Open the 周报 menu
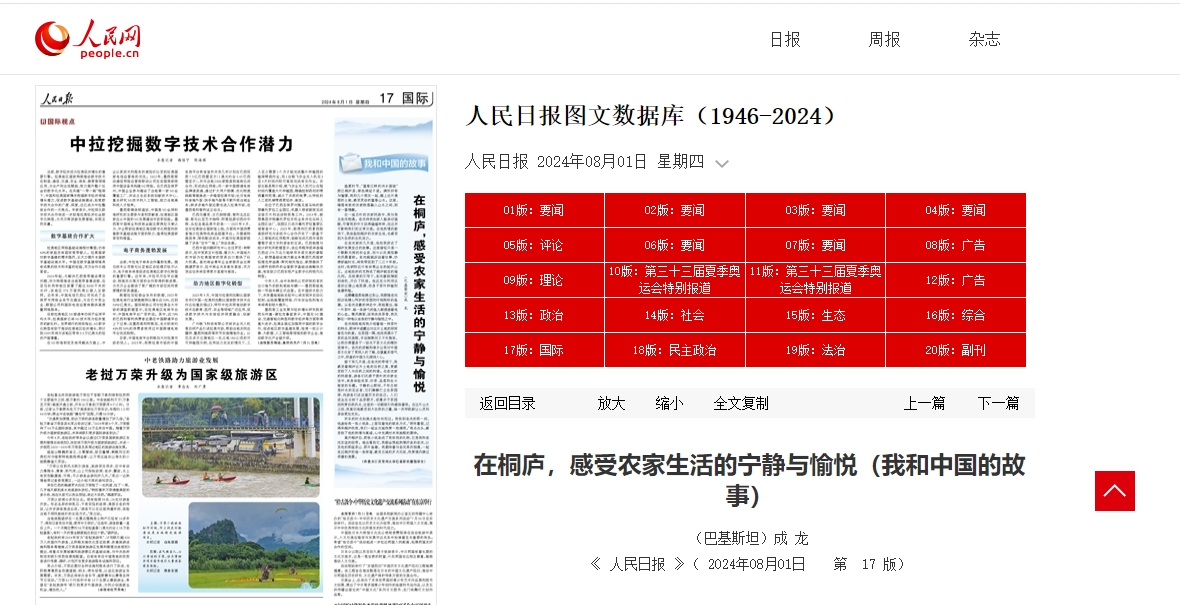Screen dimensions: 1180x605 click(884, 39)
